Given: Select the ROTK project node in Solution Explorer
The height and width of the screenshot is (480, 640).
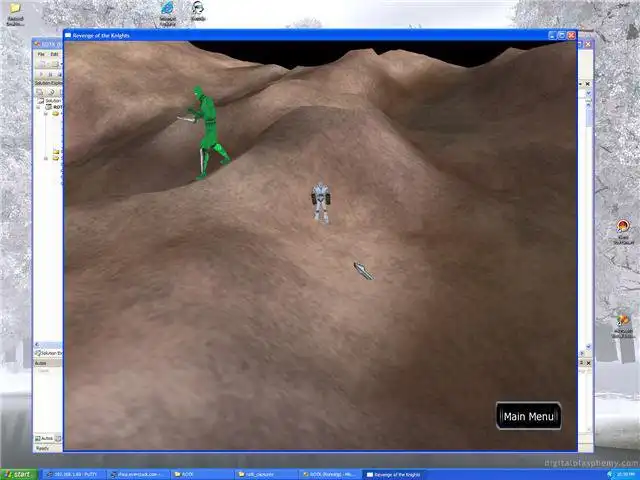Looking at the screenshot, I should coord(54,107).
